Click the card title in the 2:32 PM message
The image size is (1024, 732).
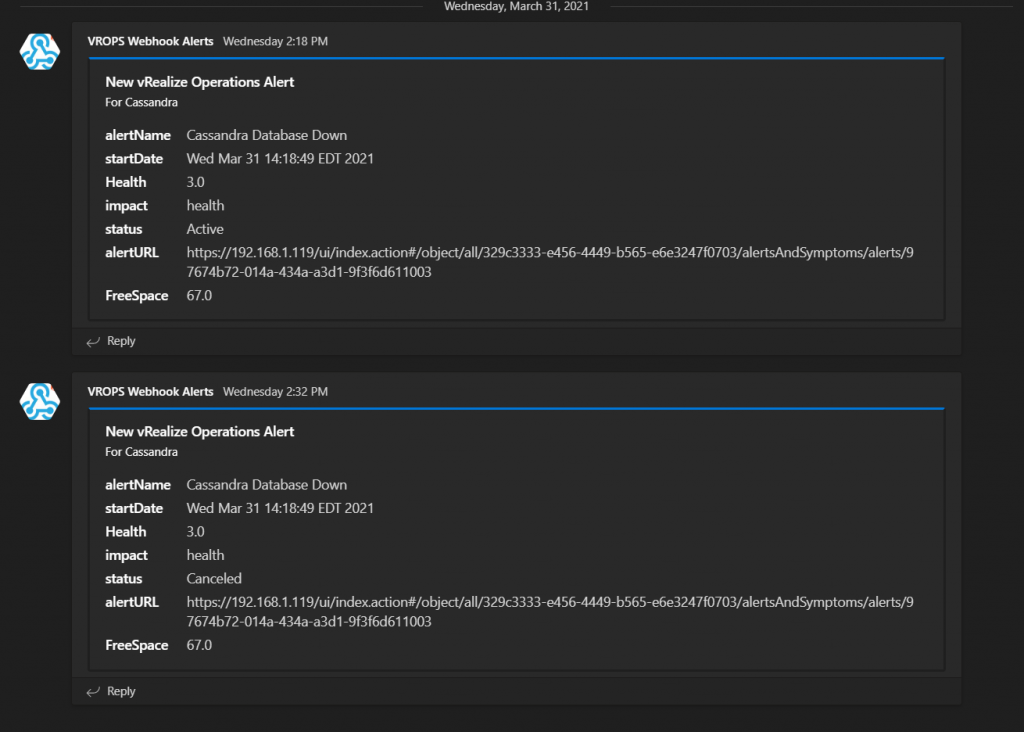(x=200, y=432)
